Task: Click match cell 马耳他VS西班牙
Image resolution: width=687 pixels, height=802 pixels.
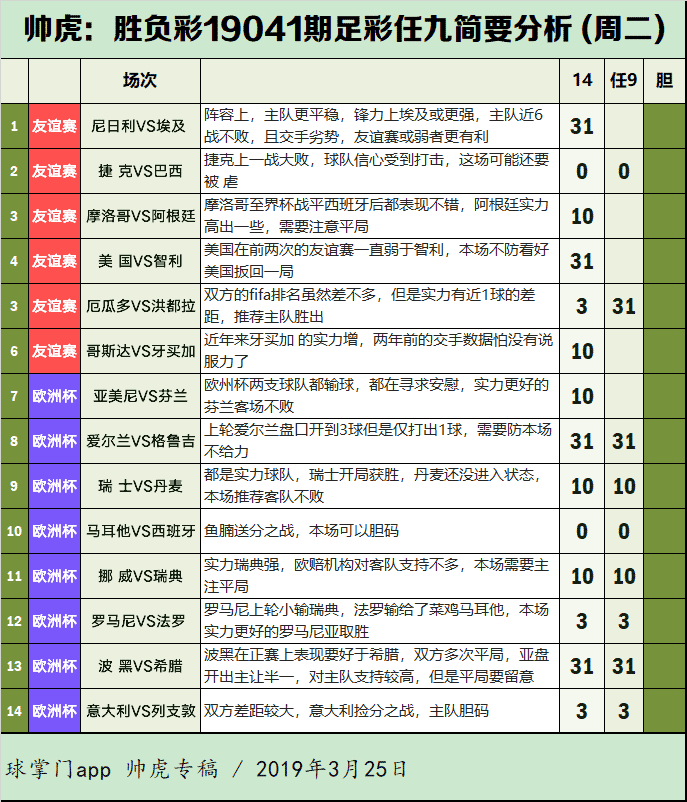Action: coord(140,531)
